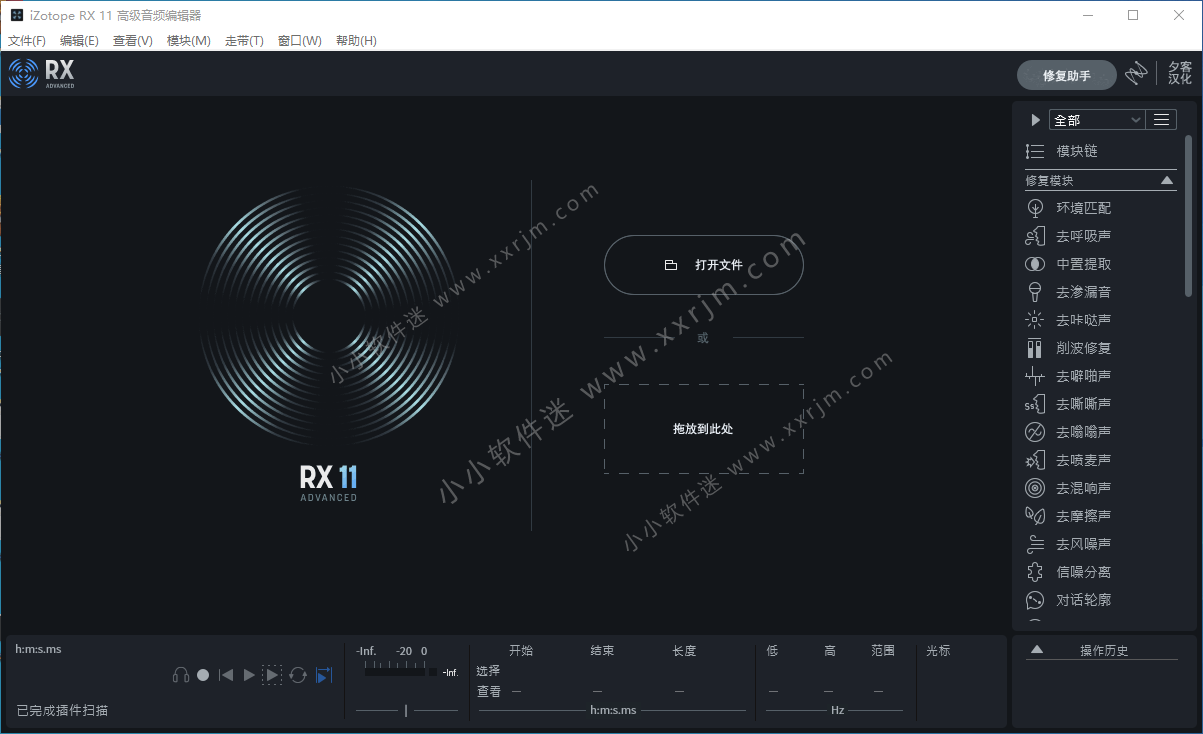The width and height of the screenshot is (1203, 734).
Task: Open the 帮助(H) menu
Action: [x=356, y=41]
